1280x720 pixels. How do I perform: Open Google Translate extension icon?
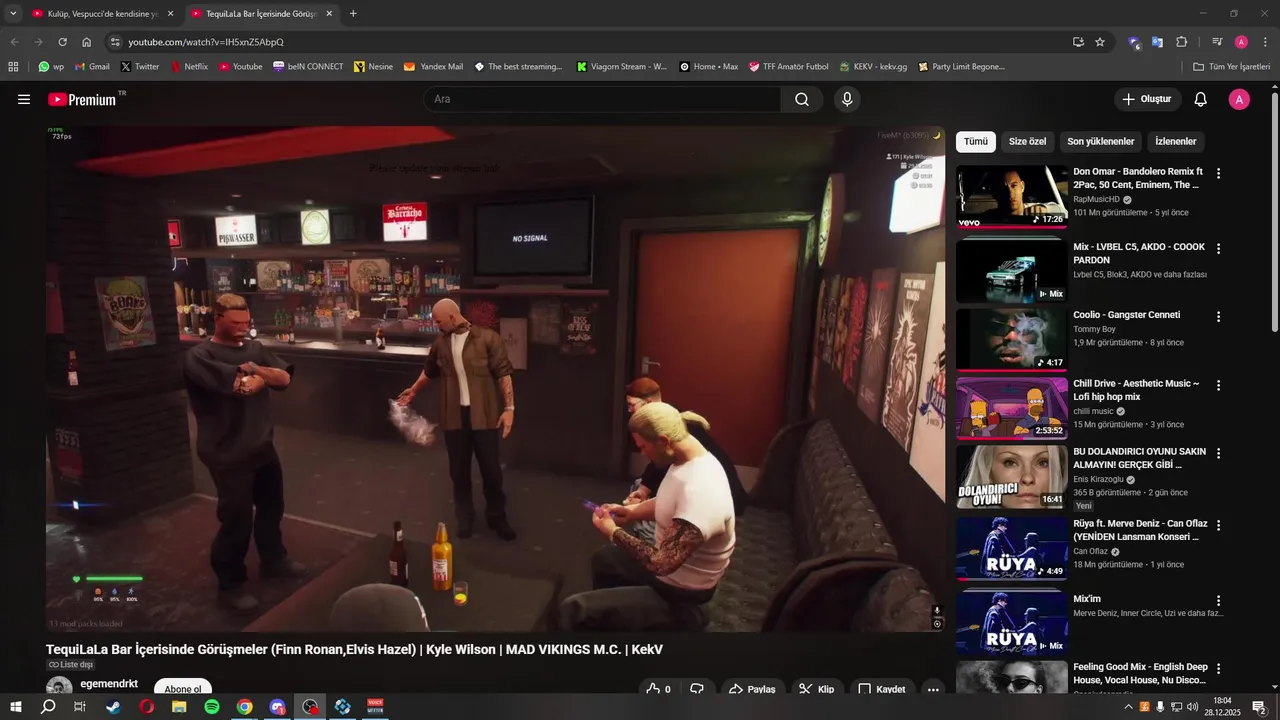point(1157,42)
